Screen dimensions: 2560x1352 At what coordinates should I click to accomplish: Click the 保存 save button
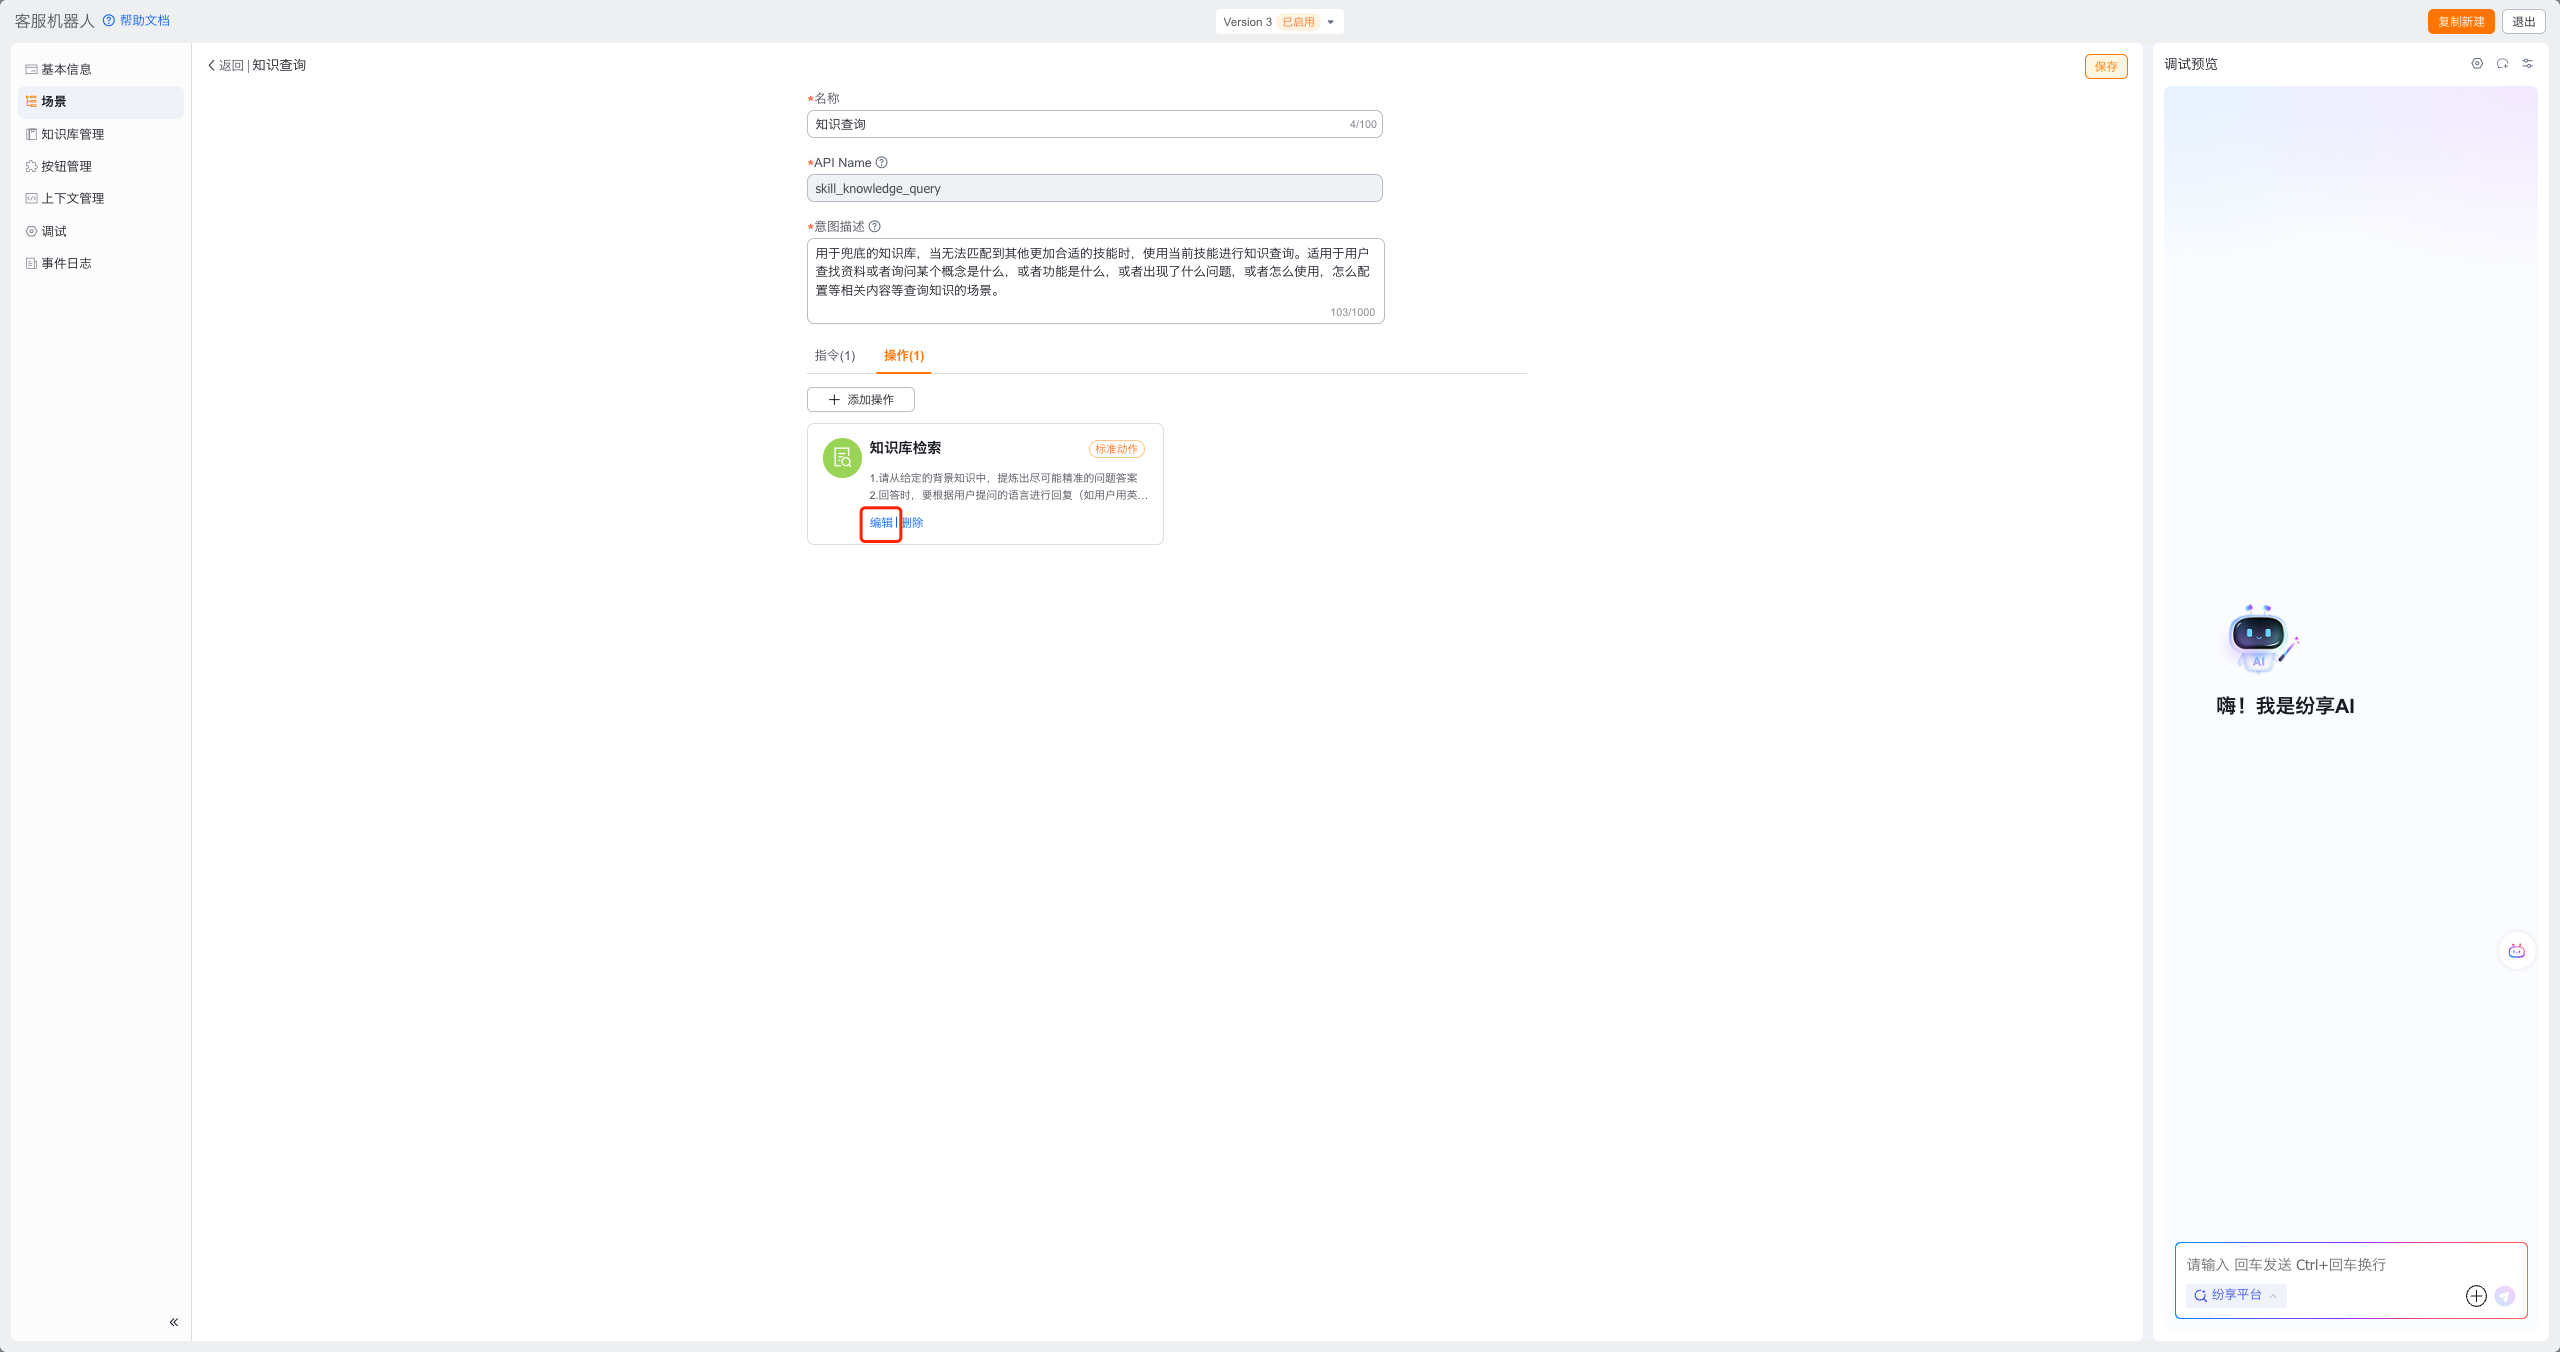coord(2105,67)
